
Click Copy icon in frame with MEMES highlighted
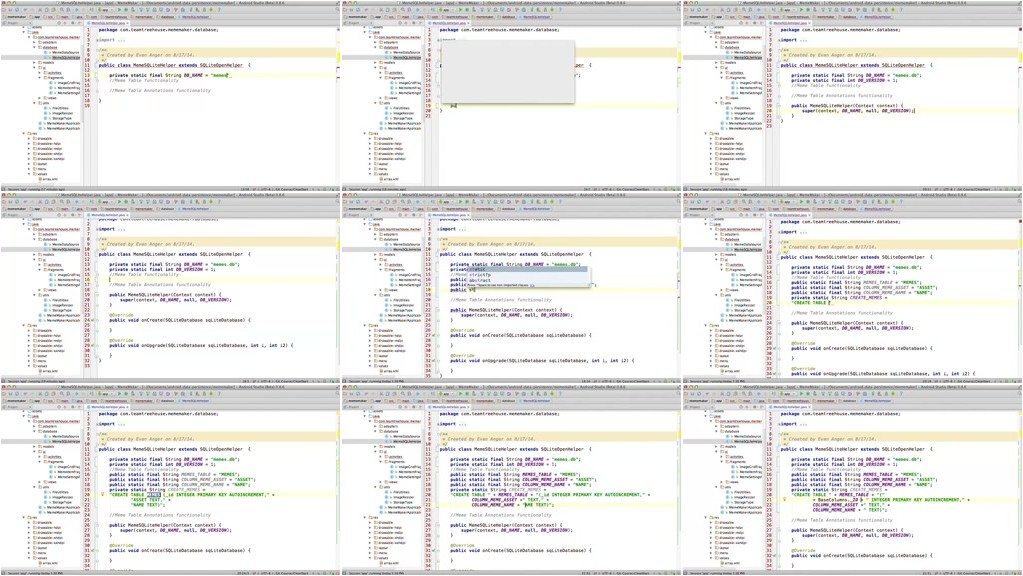pyautogui.click(x=47, y=394)
